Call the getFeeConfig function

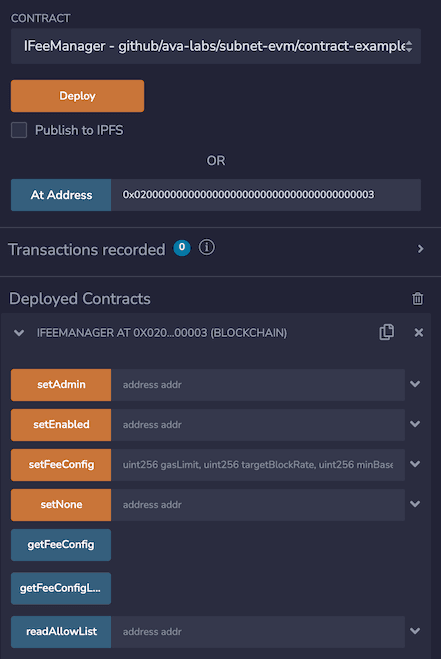click(x=61, y=545)
